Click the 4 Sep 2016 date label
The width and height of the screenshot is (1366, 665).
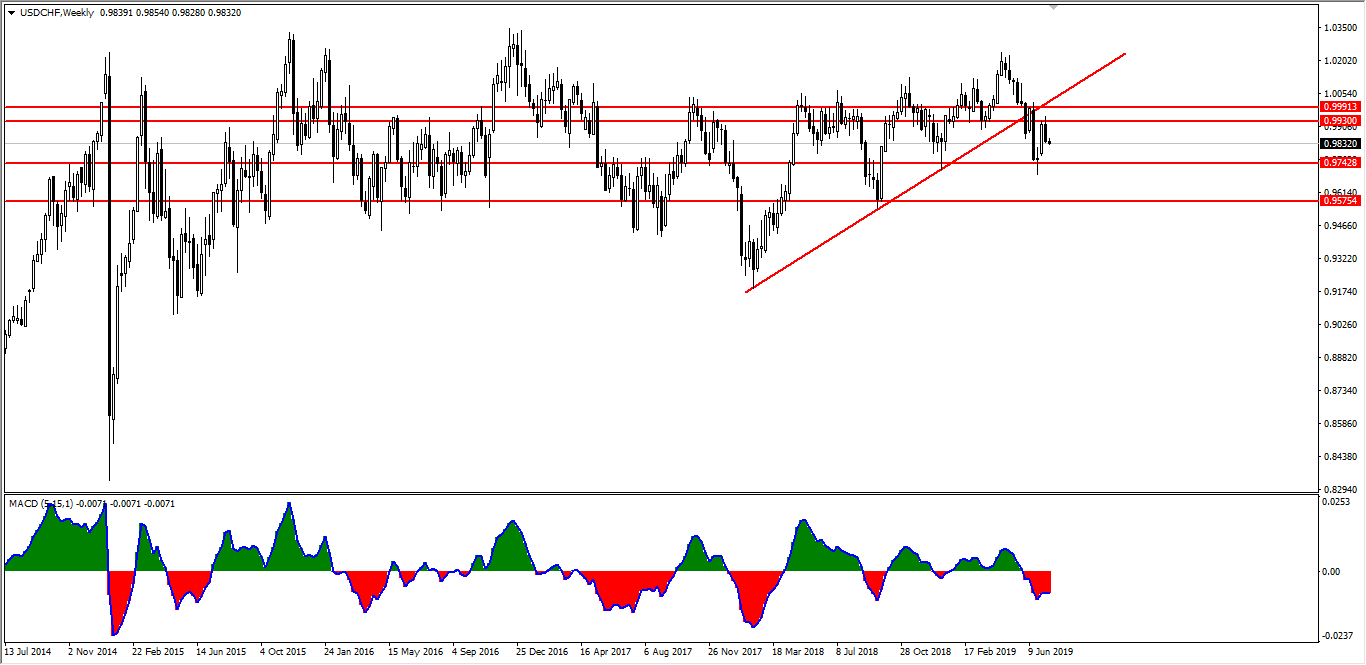tap(476, 652)
